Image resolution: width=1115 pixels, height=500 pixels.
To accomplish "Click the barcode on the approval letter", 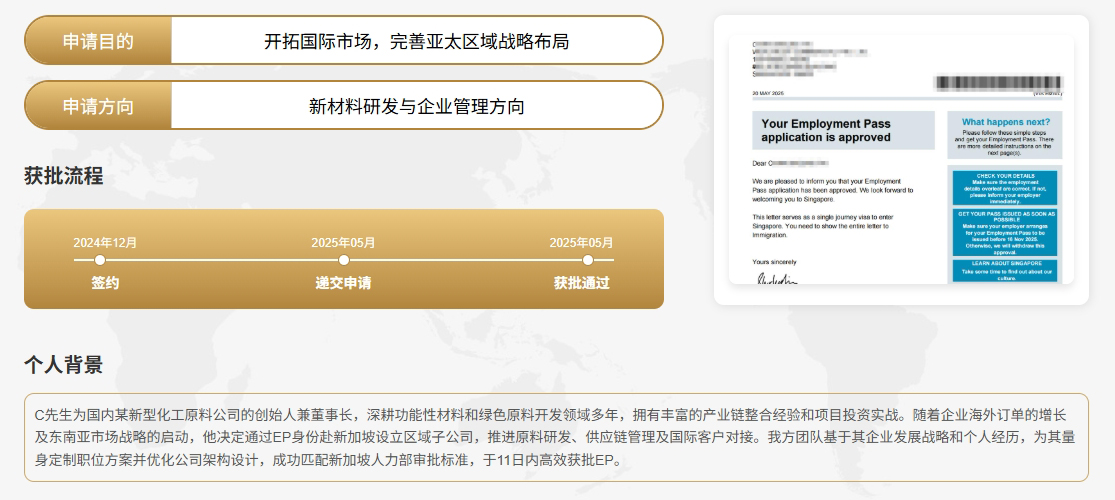I will [997, 83].
